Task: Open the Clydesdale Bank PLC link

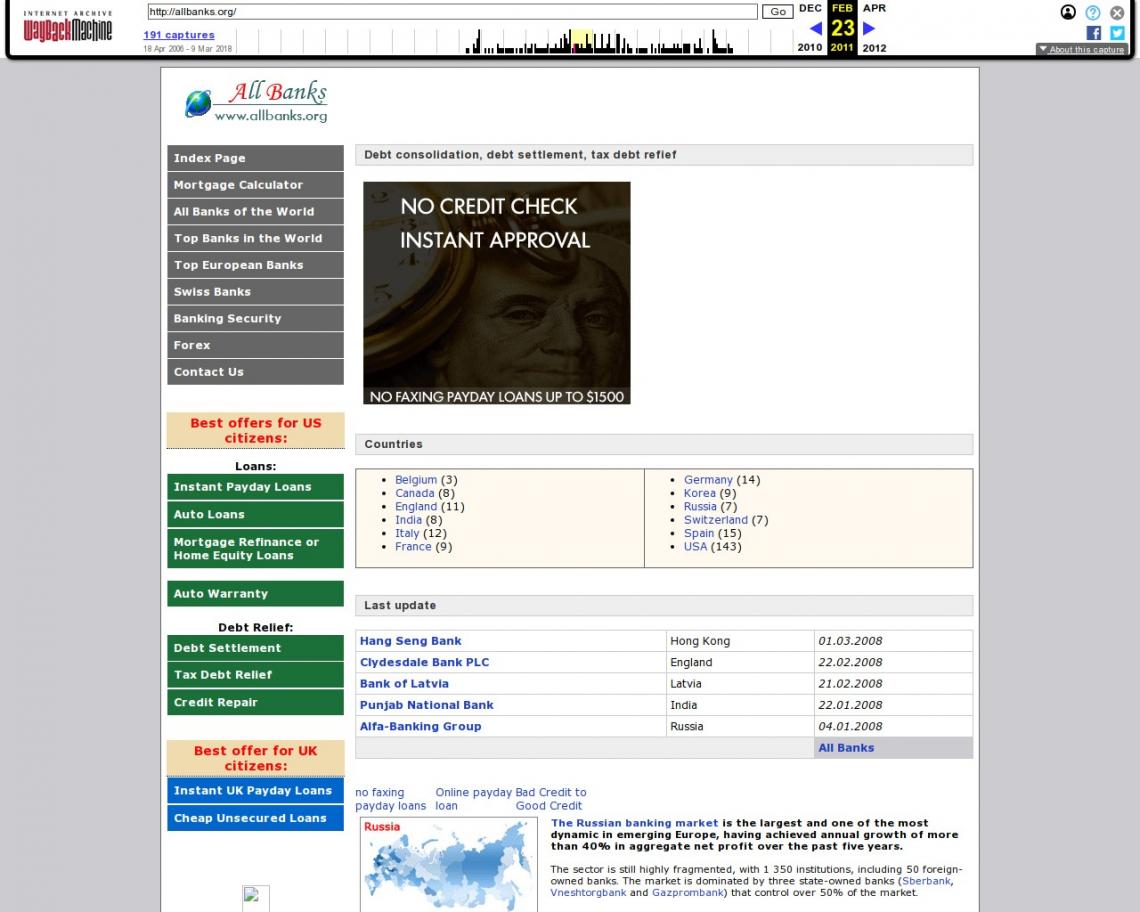Action: pyautogui.click(x=425, y=663)
